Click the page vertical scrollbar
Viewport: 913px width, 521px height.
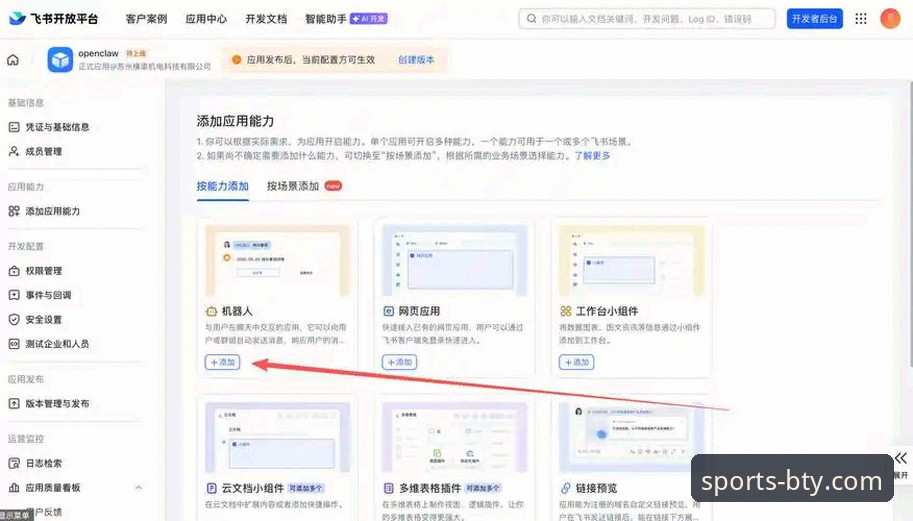pos(909,224)
